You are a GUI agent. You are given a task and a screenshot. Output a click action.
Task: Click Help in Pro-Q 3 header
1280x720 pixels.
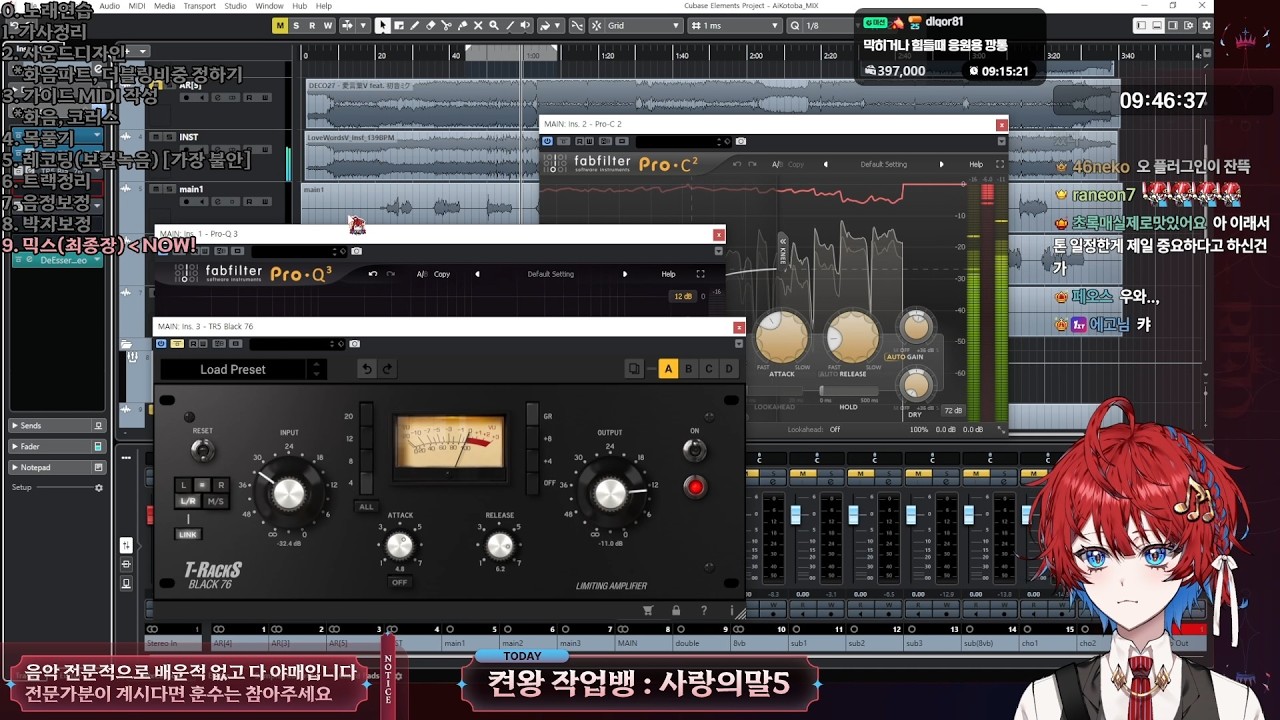[x=668, y=274]
